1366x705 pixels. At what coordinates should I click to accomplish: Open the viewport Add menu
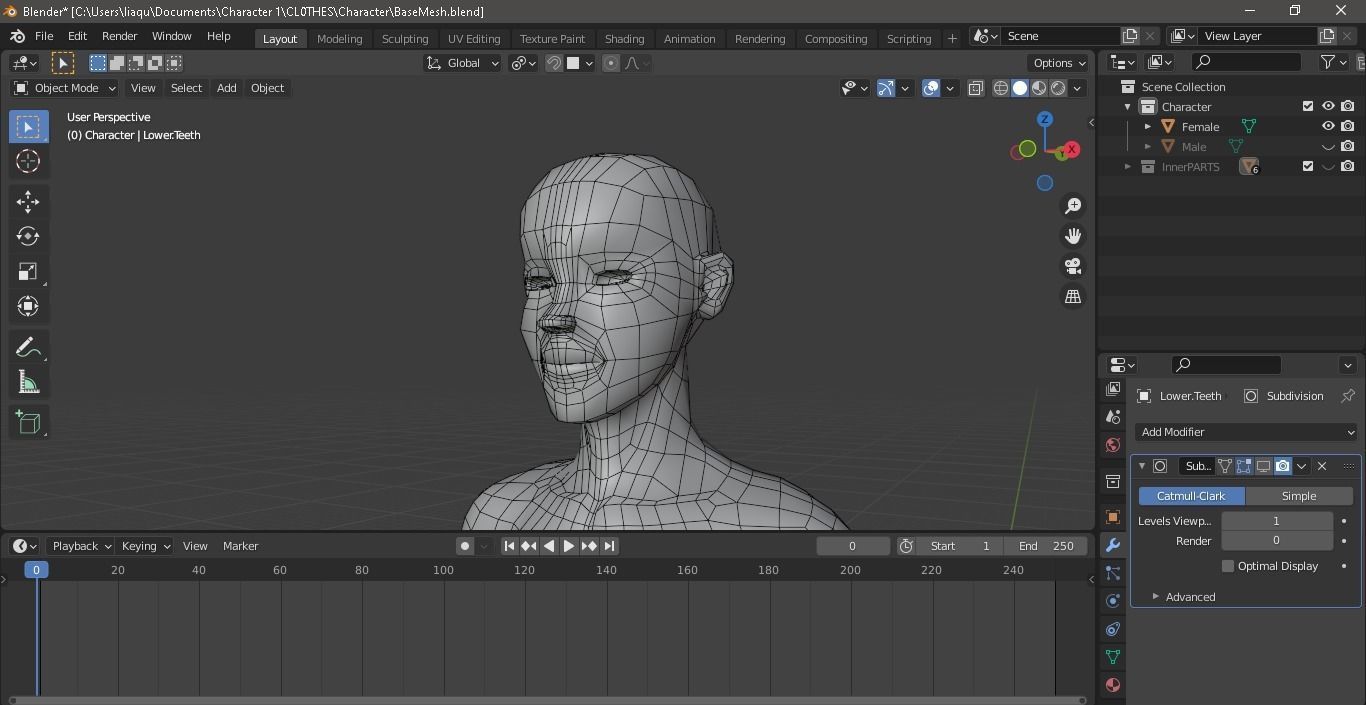point(226,88)
